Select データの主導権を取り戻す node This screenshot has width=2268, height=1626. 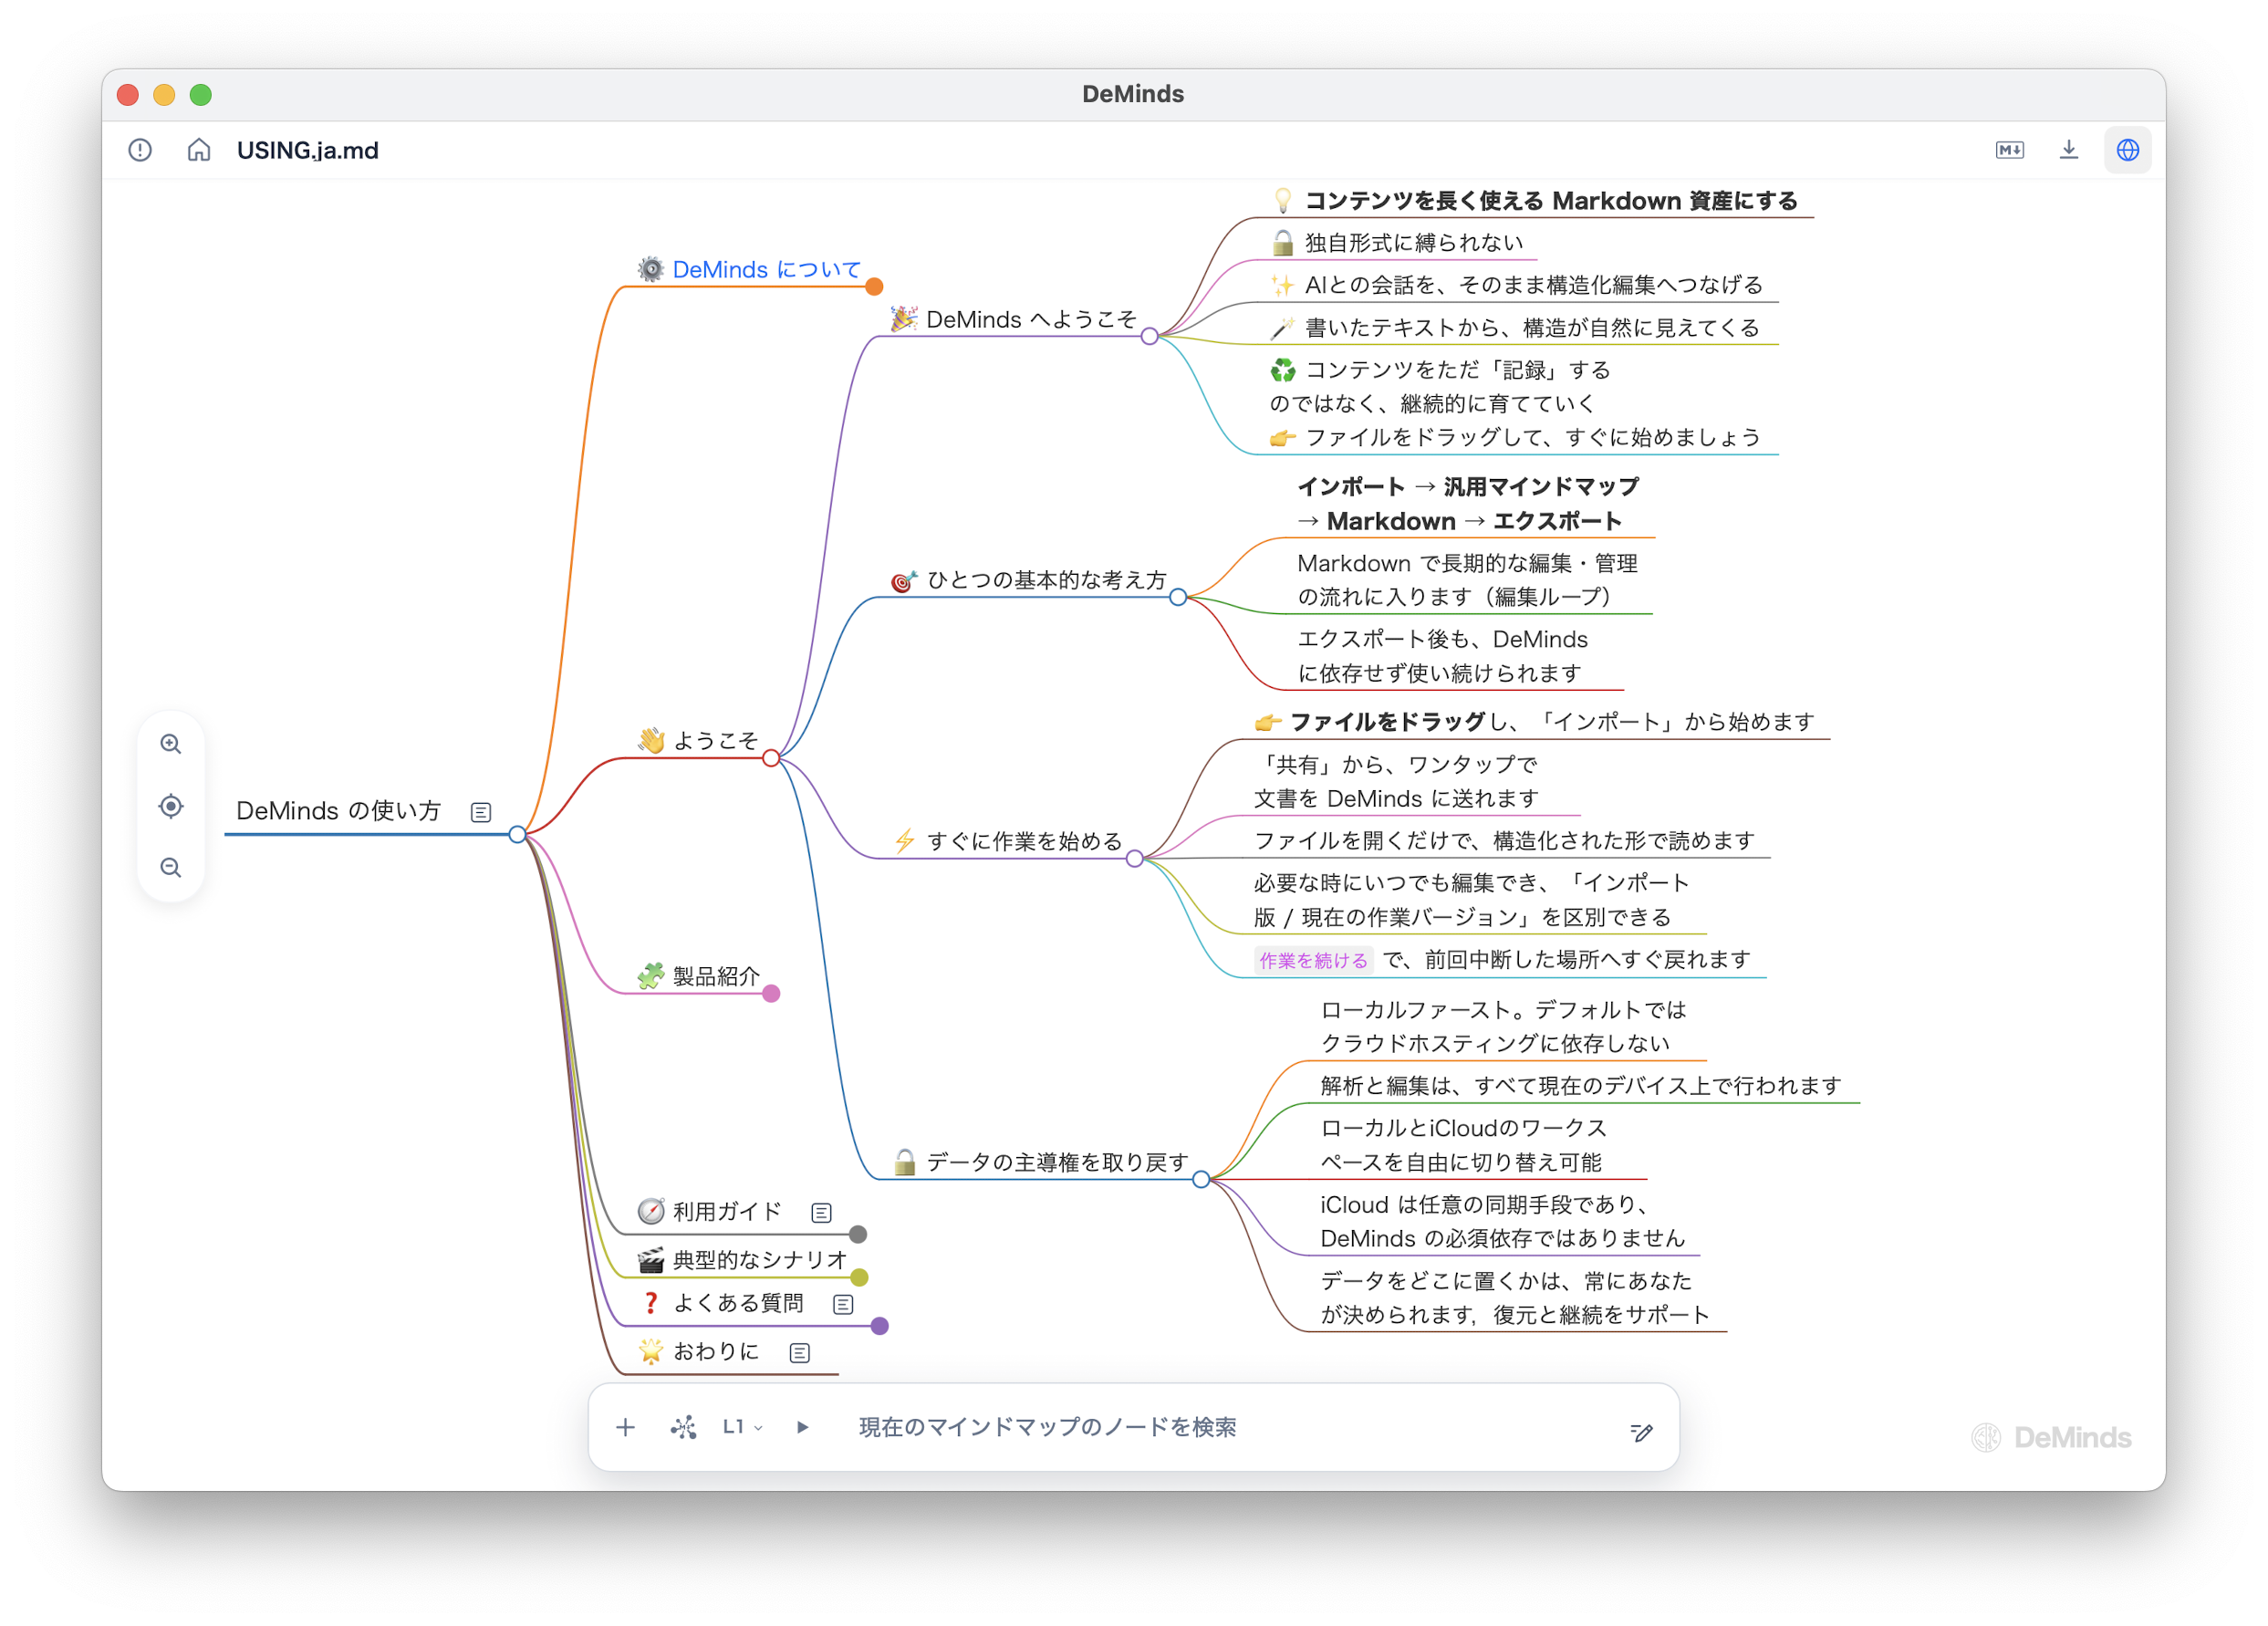[x=1040, y=1162]
